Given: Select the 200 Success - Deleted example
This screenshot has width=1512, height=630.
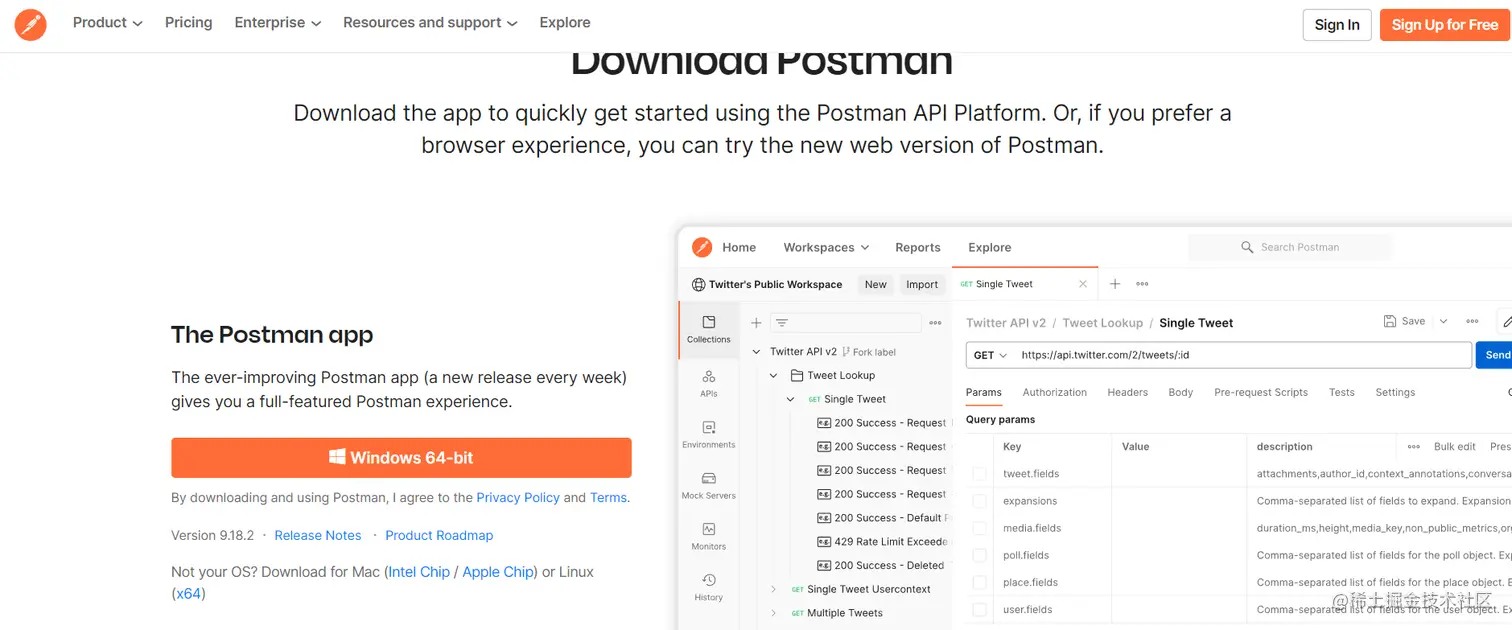Looking at the screenshot, I should pyautogui.click(x=880, y=565).
